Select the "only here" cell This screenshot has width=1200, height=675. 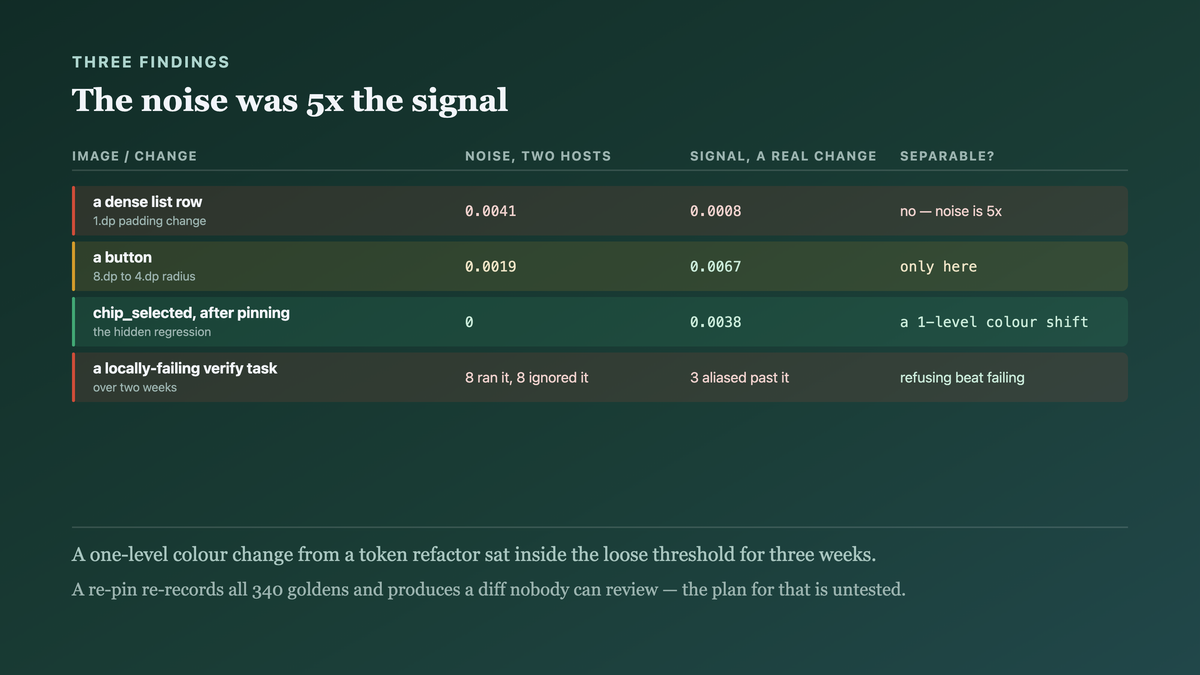click(x=939, y=267)
